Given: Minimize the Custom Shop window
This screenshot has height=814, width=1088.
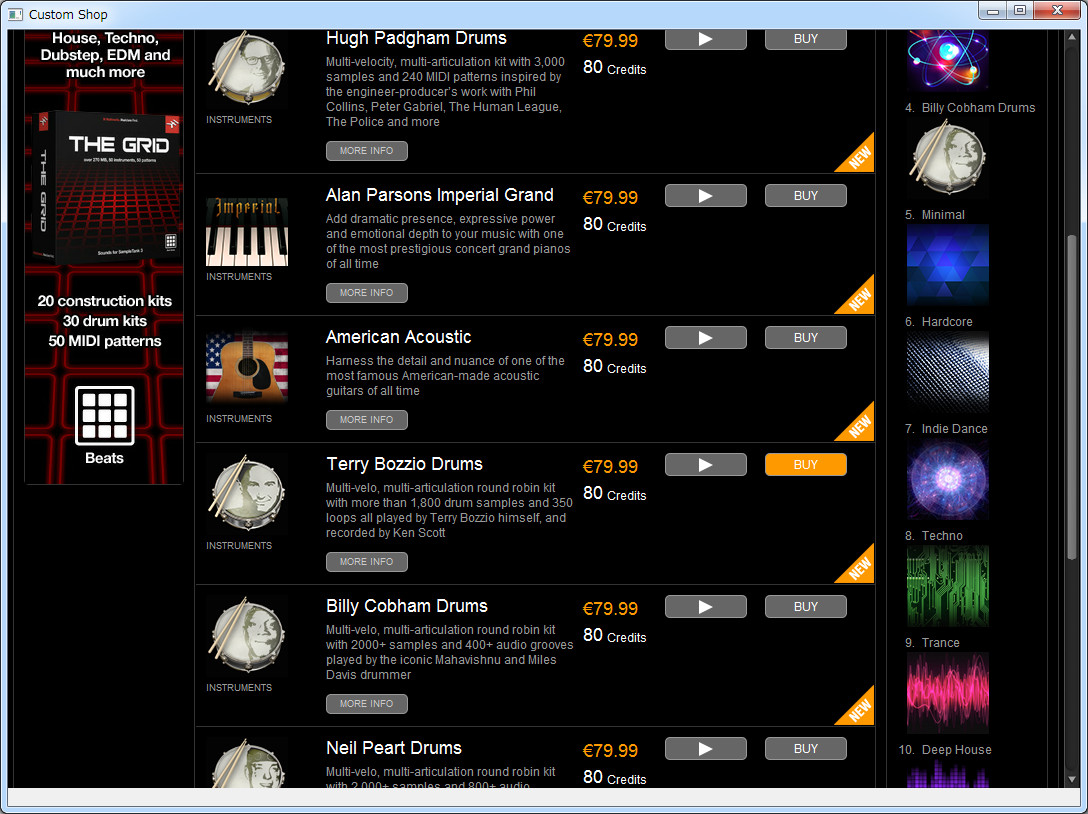Looking at the screenshot, I should coord(993,10).
